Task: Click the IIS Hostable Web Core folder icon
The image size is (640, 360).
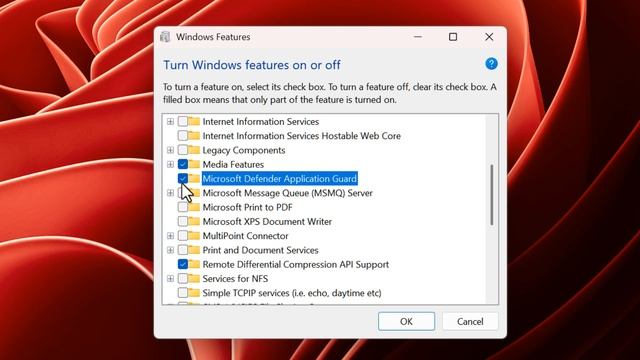Action: [x=194, y=136]
